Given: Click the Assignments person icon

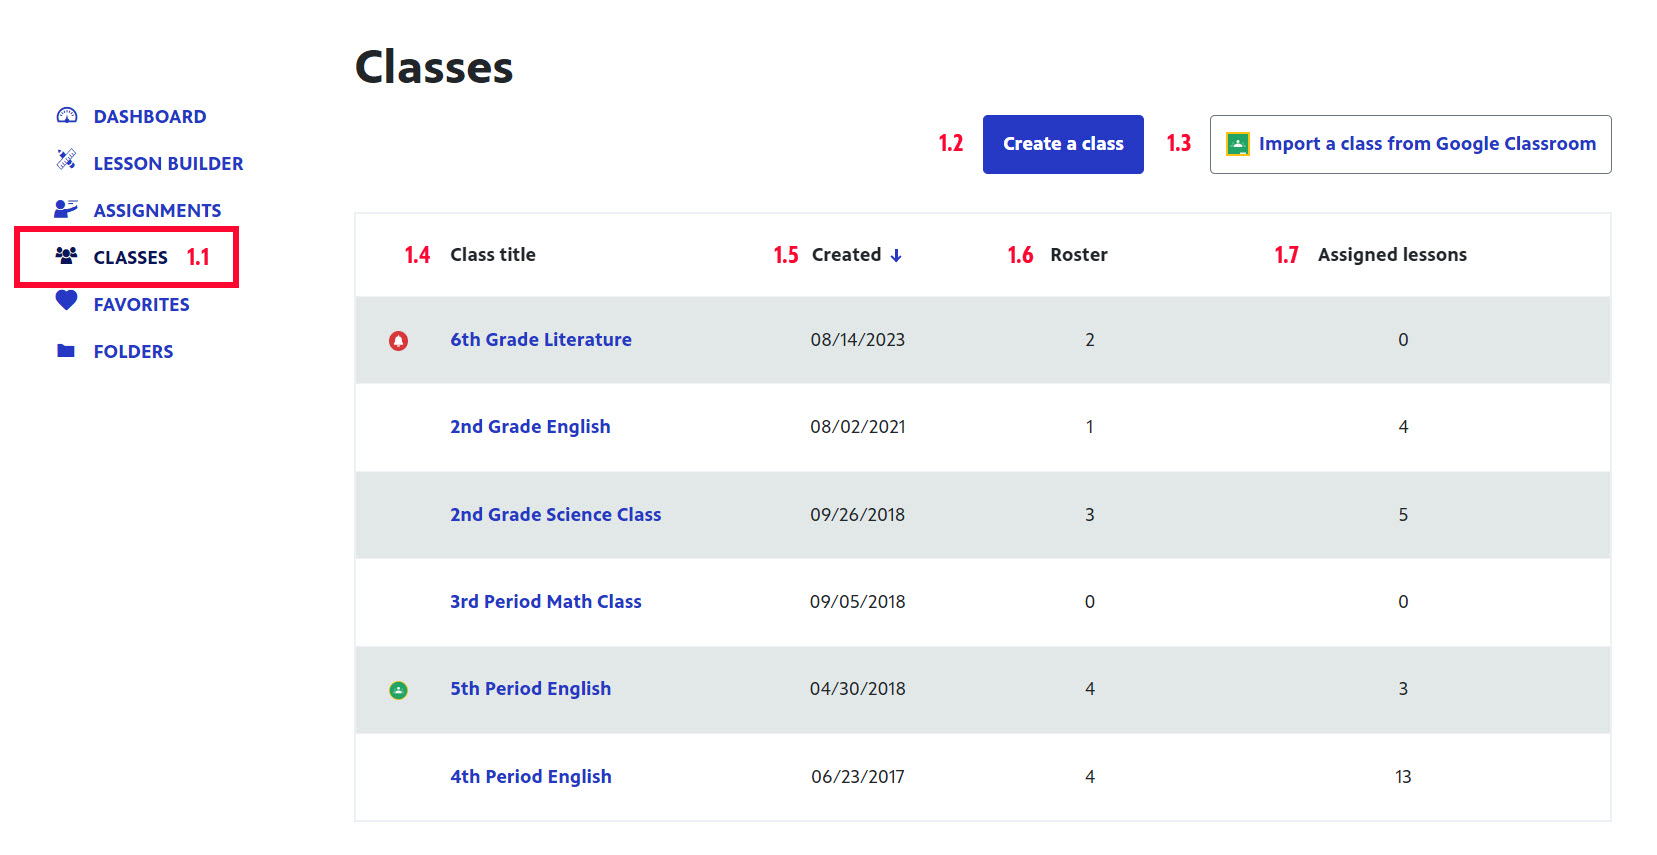Looking at the screenshot, I should (x=66, y=209).
